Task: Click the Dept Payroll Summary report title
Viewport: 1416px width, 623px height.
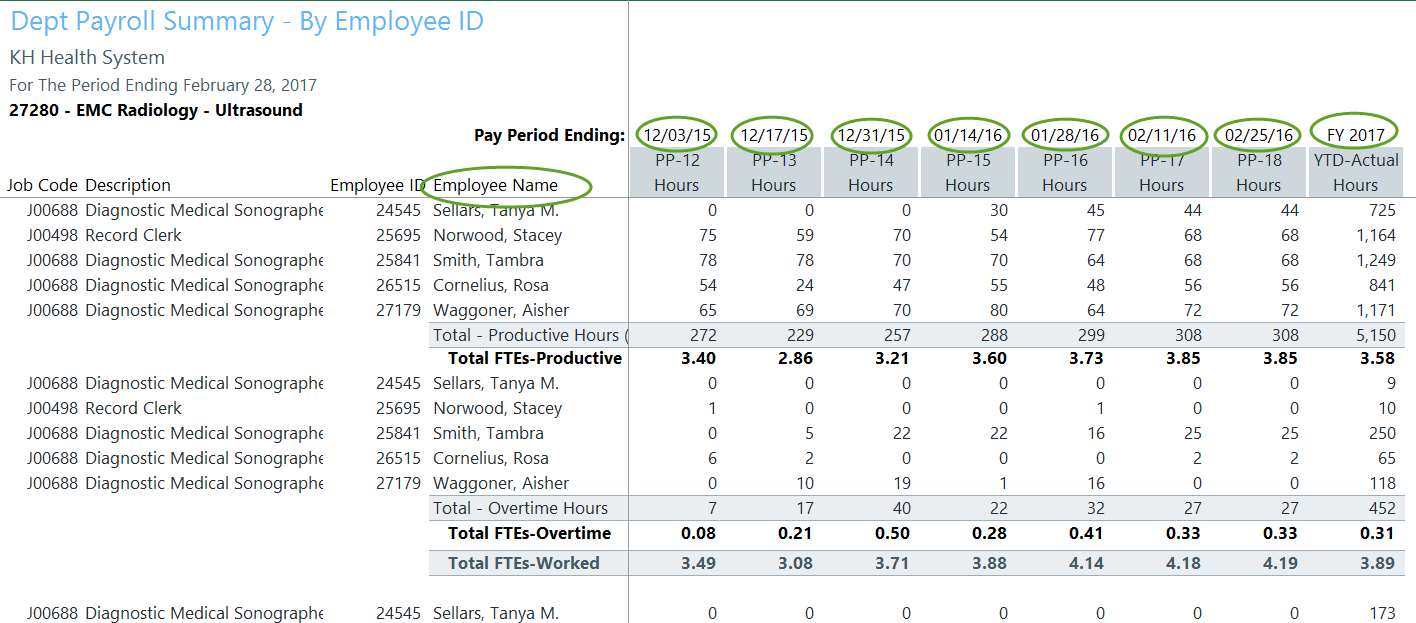Action: pos(247,22)
